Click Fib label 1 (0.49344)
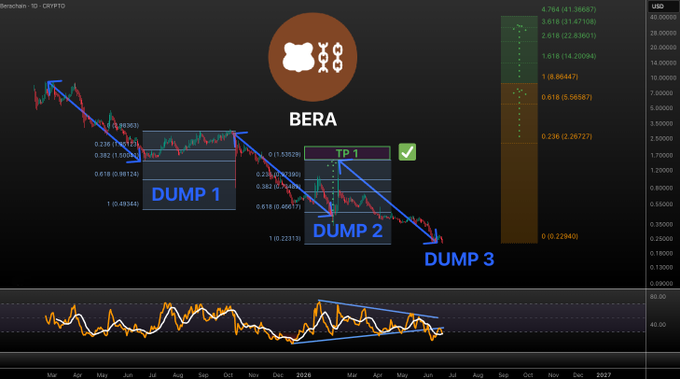This screenshot has height=379, width=680. pyautogui.click(x=123, y=204)
